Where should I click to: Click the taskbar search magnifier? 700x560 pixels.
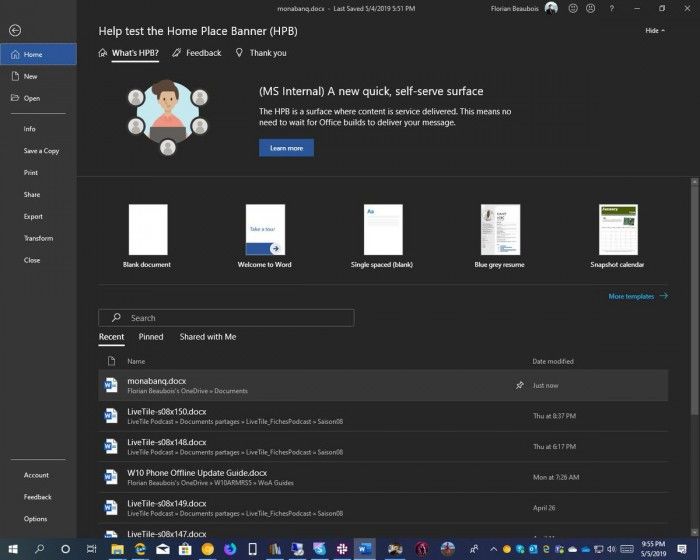[39, 549]
